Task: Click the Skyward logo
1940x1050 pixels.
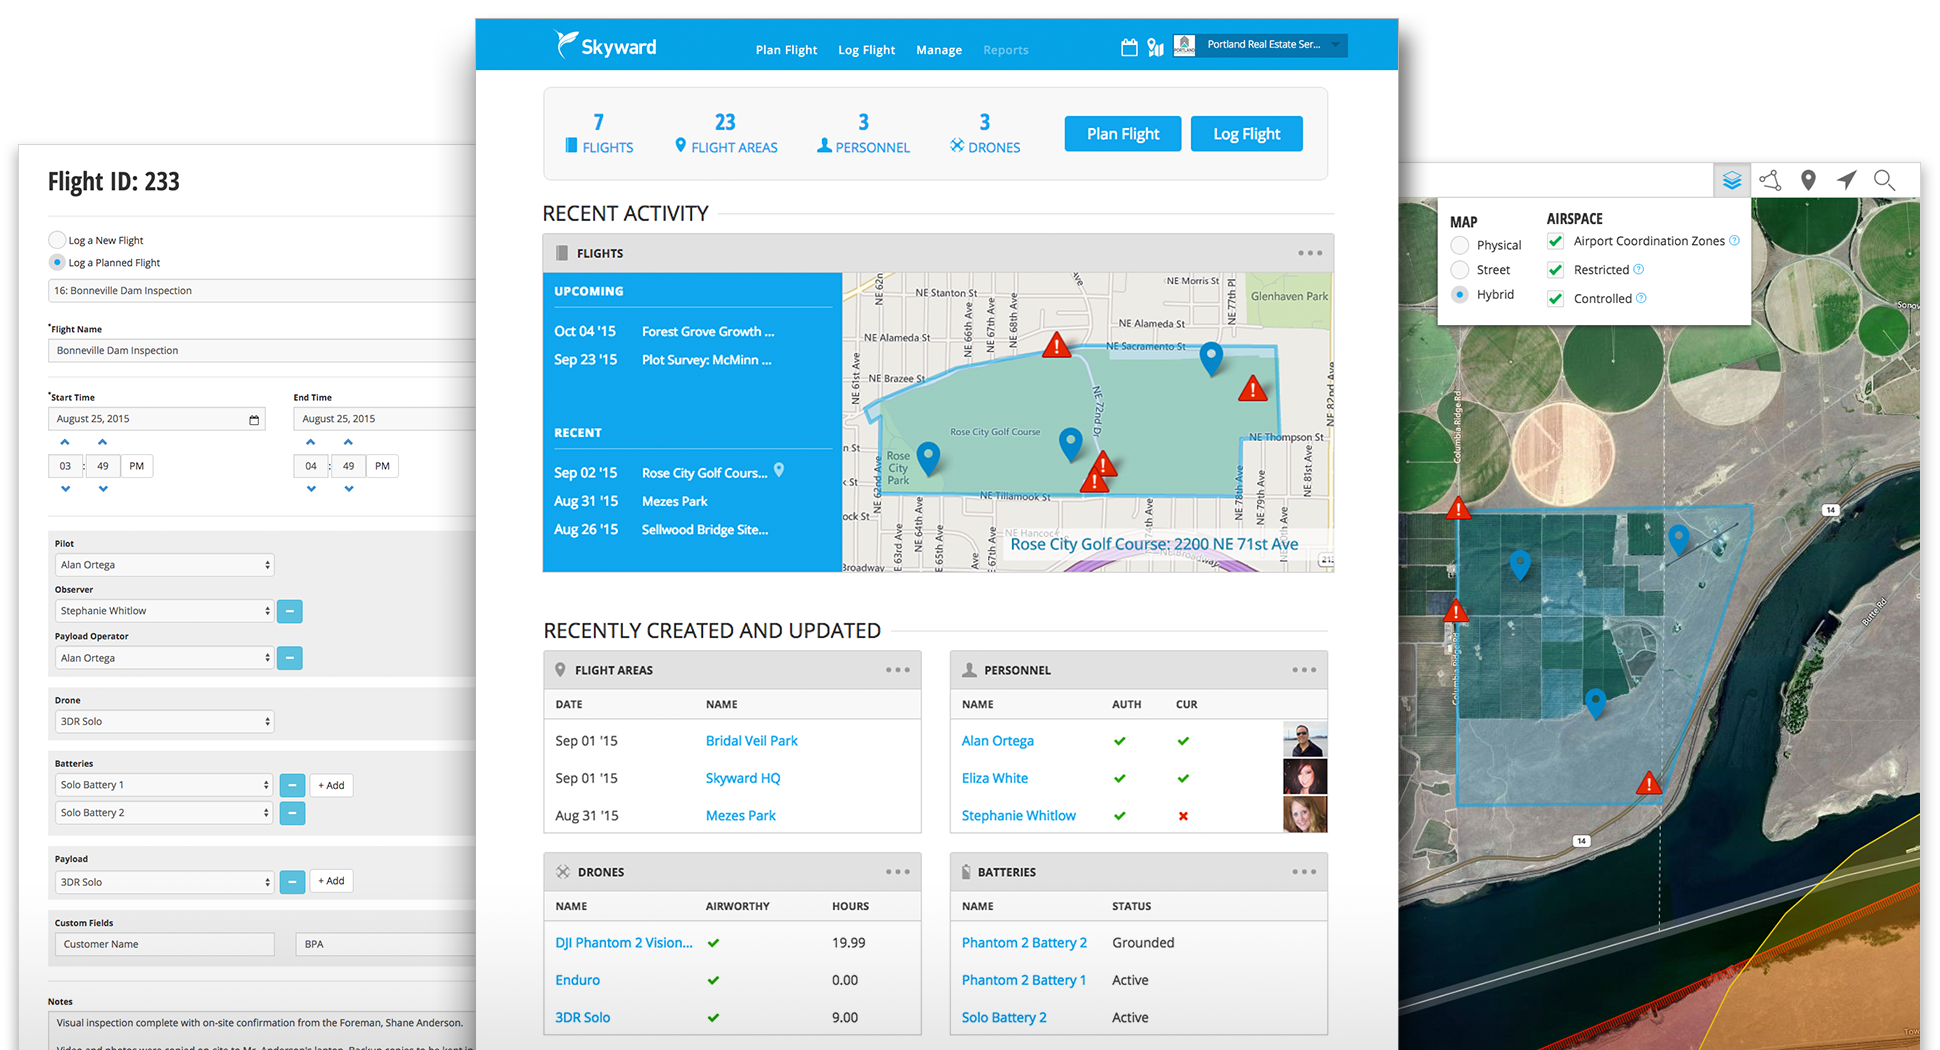Action: pyautogui.click(x=605, y=45)
